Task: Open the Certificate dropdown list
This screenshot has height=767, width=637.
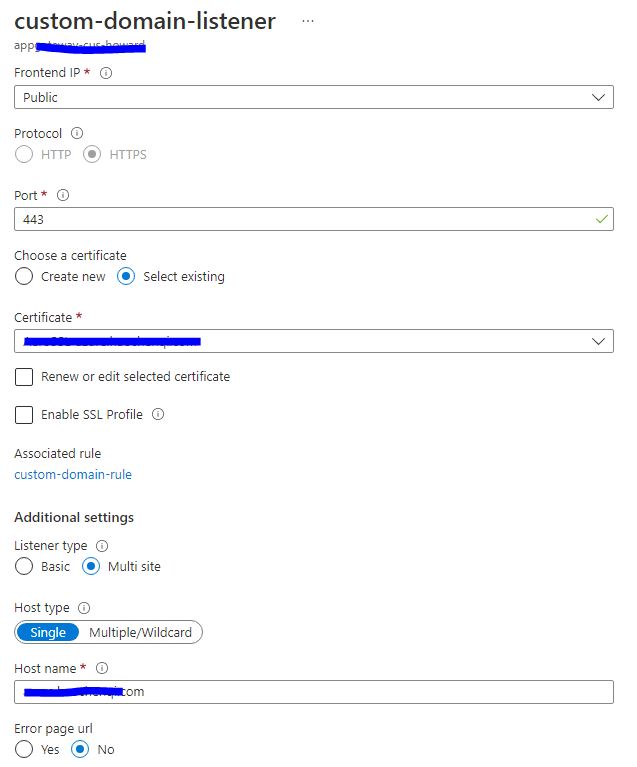Action: 313,341
